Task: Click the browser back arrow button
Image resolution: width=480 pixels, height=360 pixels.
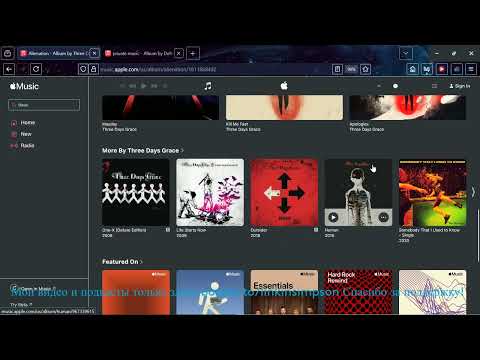Action: [9, 69]
